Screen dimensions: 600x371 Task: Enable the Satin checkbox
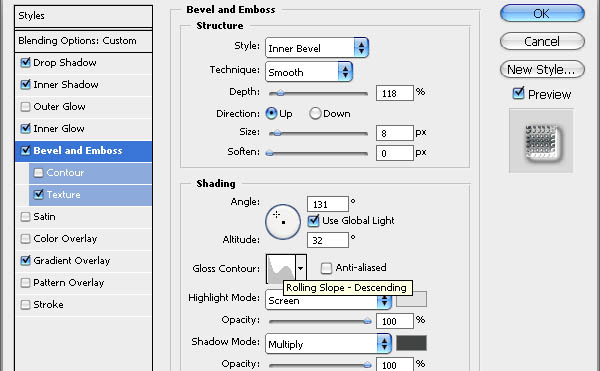[x=25, y=216]
